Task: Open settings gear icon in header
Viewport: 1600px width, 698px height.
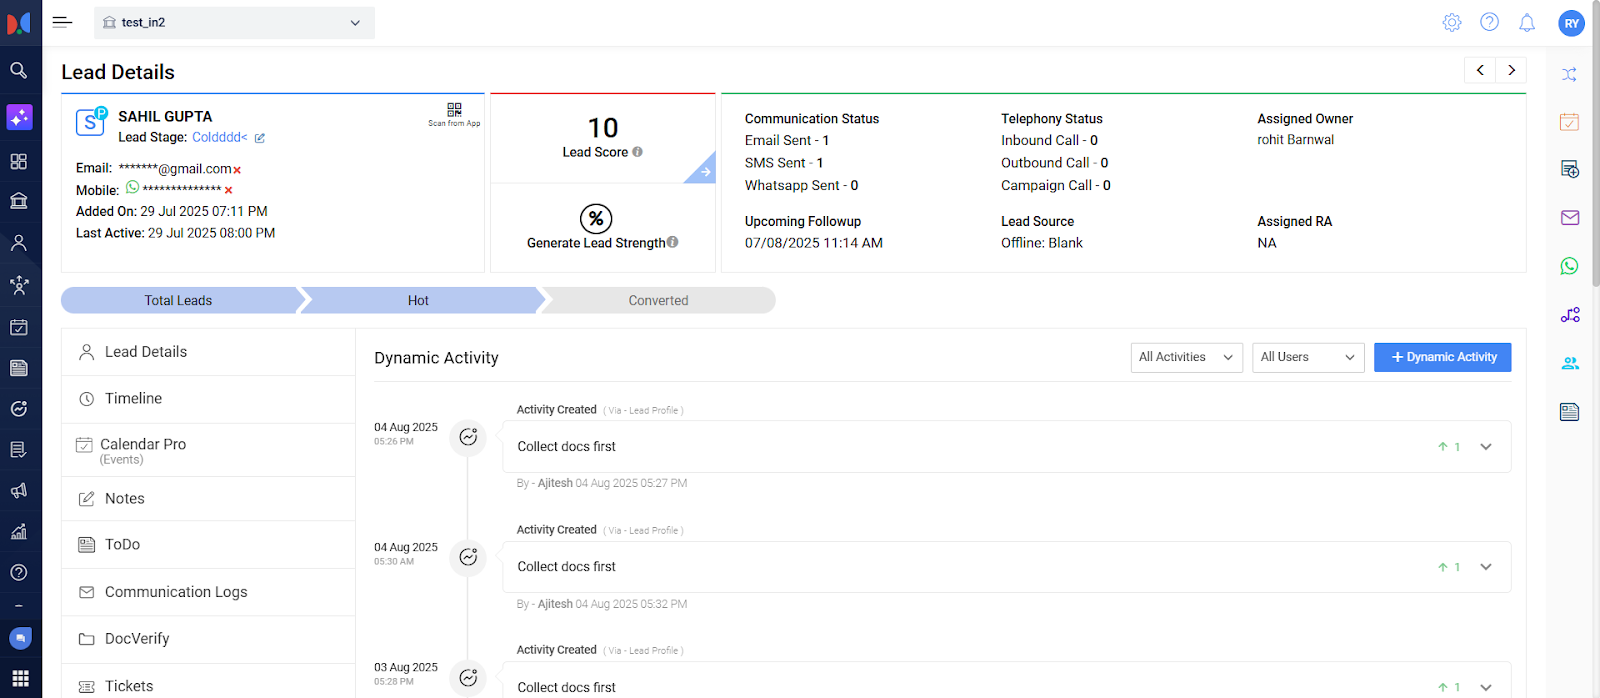Action: pyautogui.click(x=1451, y=23)
